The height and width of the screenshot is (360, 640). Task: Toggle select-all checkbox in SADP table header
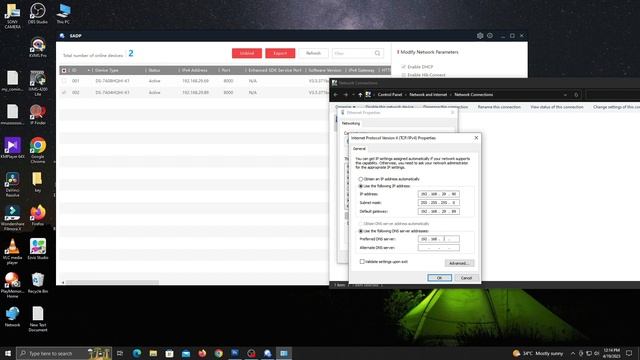64,71
